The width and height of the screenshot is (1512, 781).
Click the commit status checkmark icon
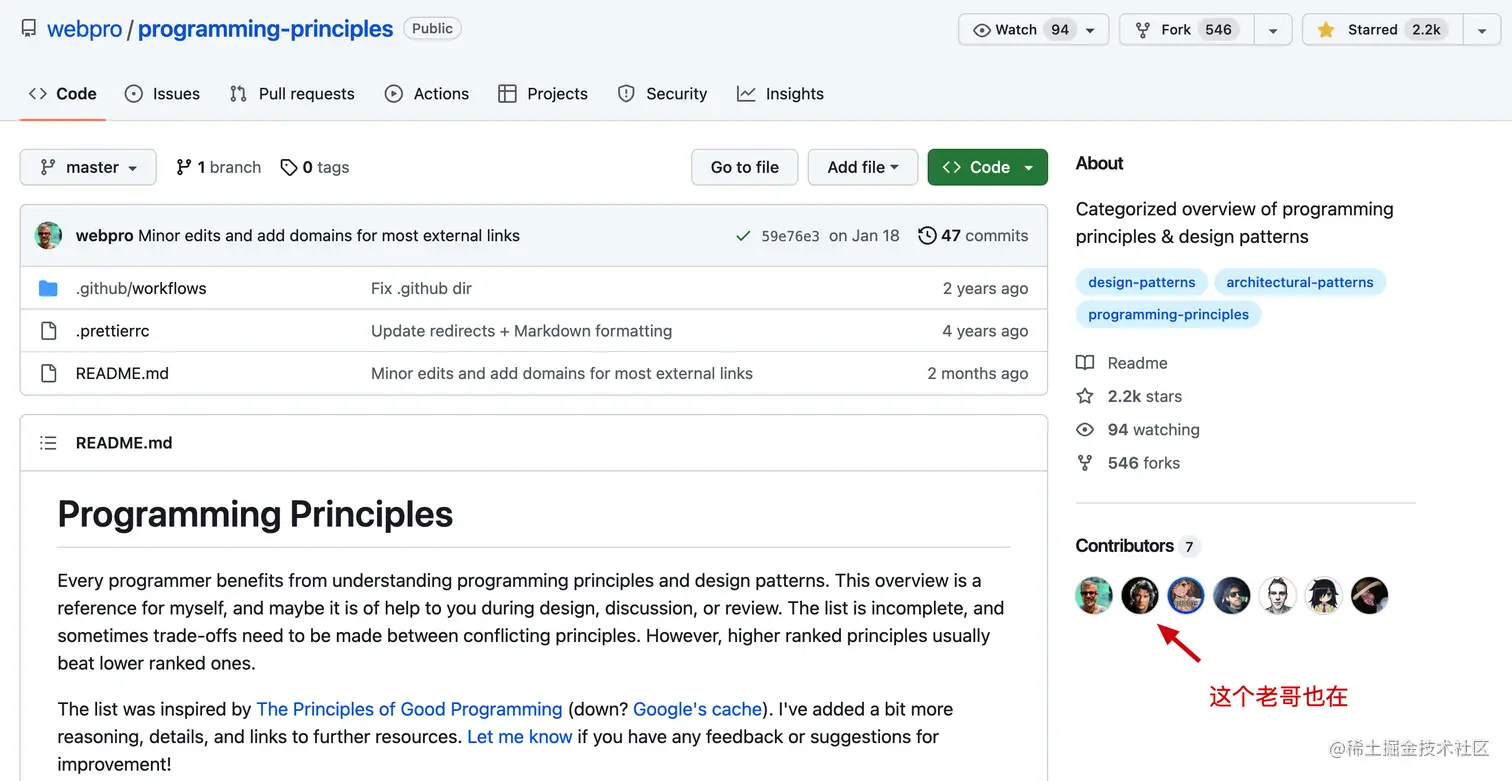tap(743, 236)
